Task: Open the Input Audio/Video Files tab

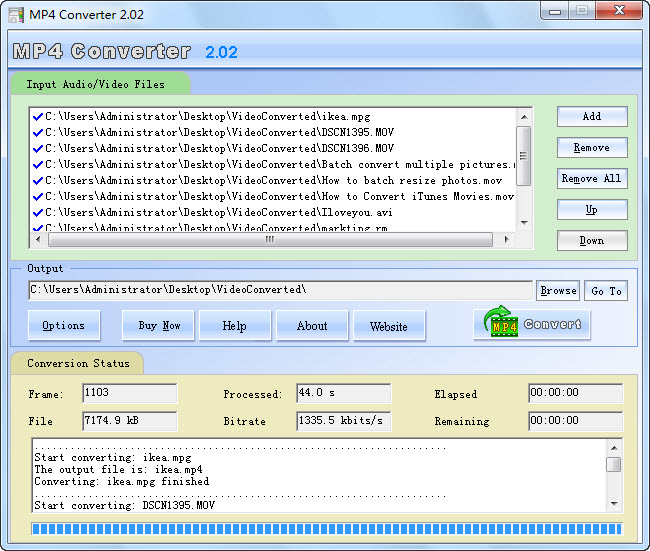Action: click(100, 84)
